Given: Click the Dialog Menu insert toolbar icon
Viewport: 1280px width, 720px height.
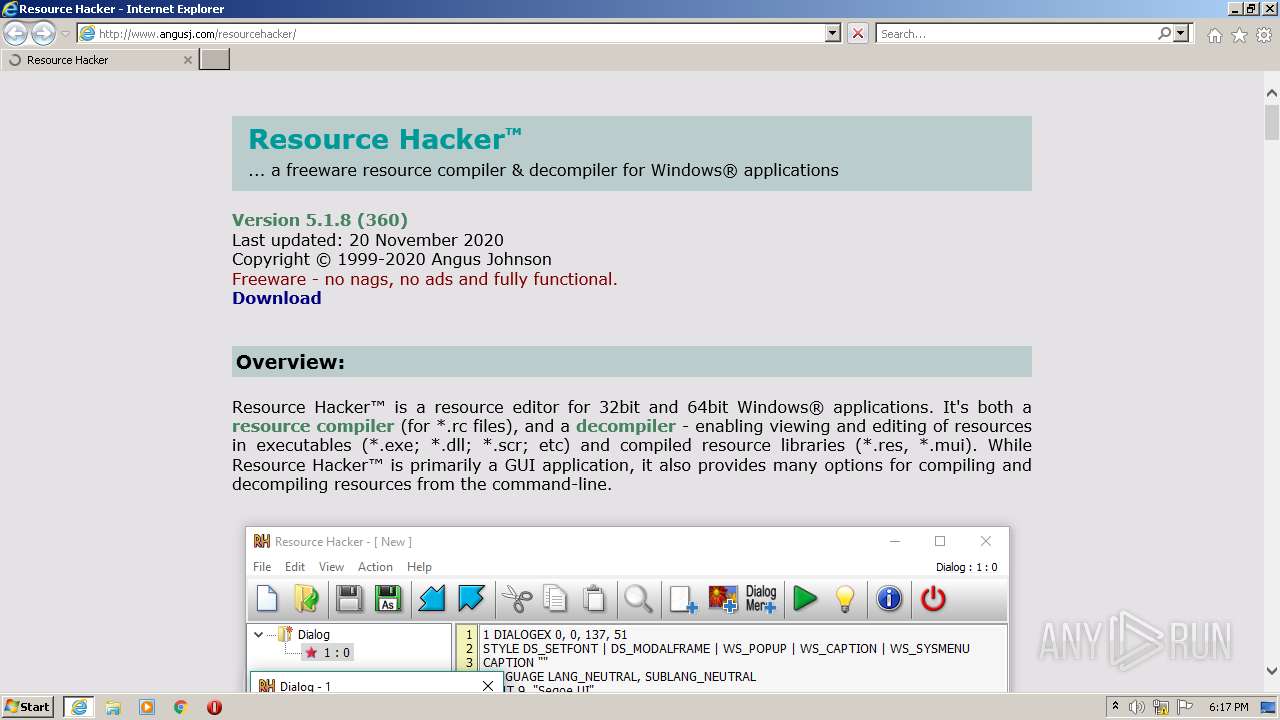Looking at the screenshot, I should (761, 599).
